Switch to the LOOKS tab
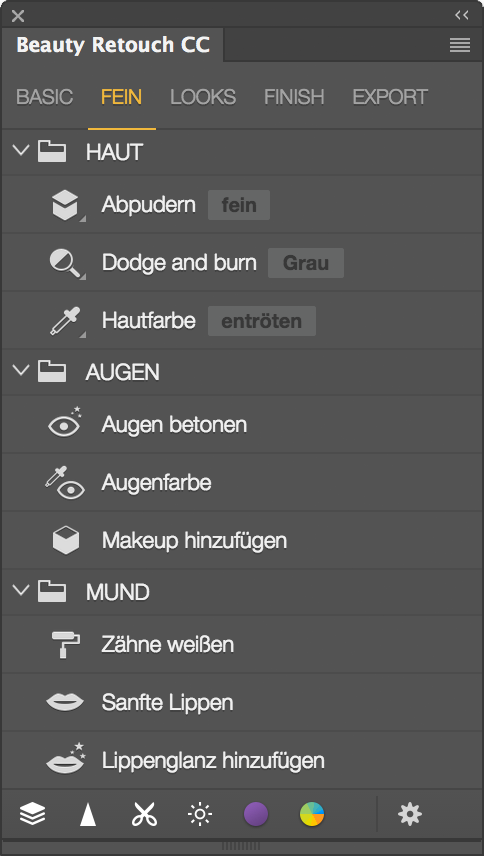Image resolution: width=484 pixels, height=856 pixels. (x=203, y=97)
